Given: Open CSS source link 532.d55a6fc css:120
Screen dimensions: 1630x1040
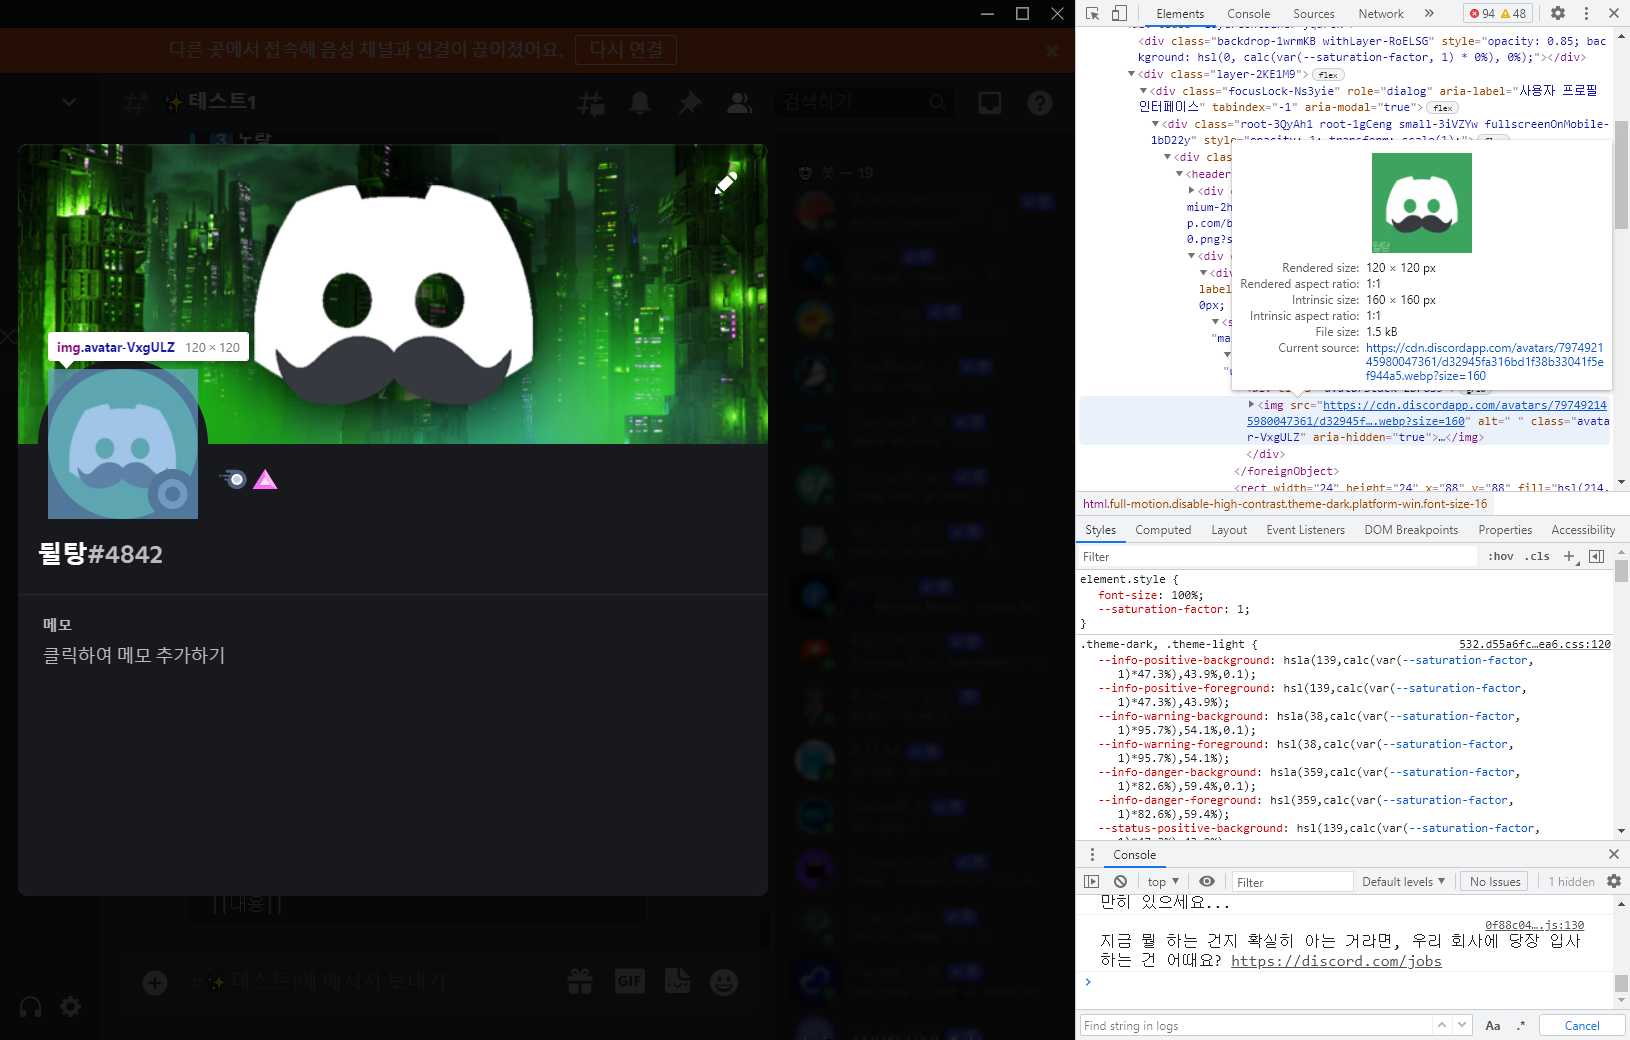Looking at the screenshot, I should [1534, 645].
